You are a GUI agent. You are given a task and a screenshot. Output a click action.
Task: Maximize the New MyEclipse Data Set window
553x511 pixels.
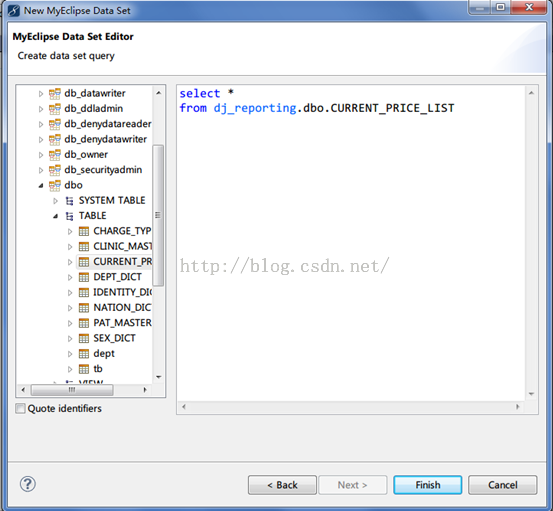coord(500,7)
